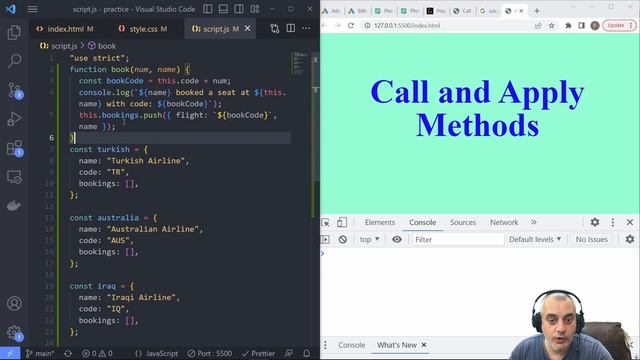Viewport: 640px width, 360px height.
Task: Open errors and warnings in the status bar
Action: (97, 353)
